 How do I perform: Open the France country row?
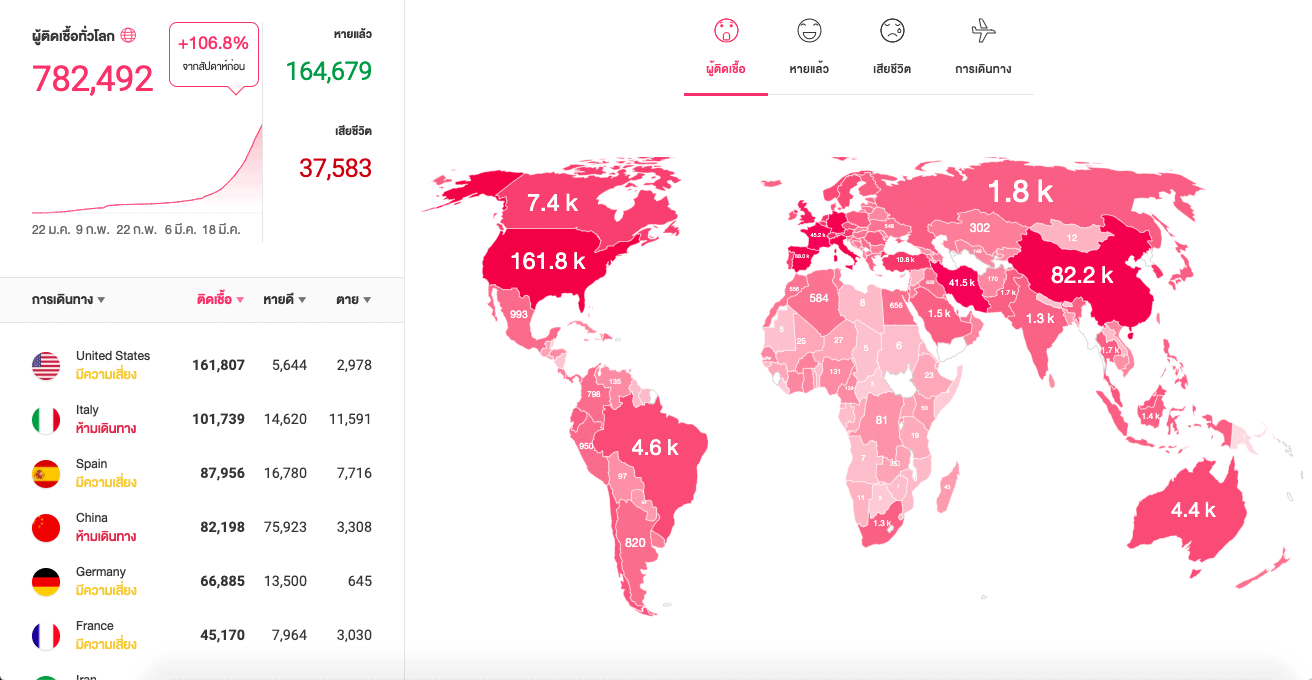[200, 635]
